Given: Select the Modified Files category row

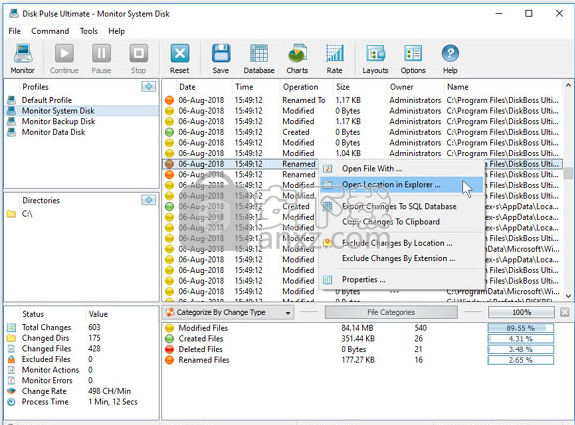Looking at the screenshot, I should [361, 328].
